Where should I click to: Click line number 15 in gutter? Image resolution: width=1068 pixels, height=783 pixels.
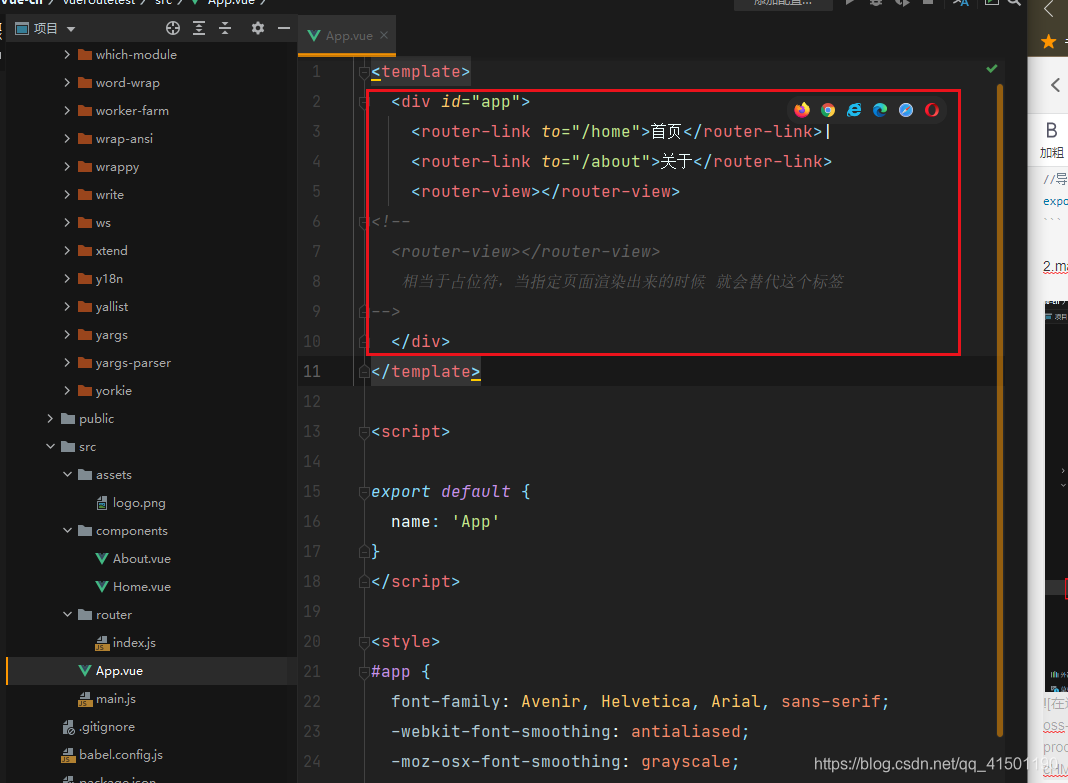coord(312,492)
